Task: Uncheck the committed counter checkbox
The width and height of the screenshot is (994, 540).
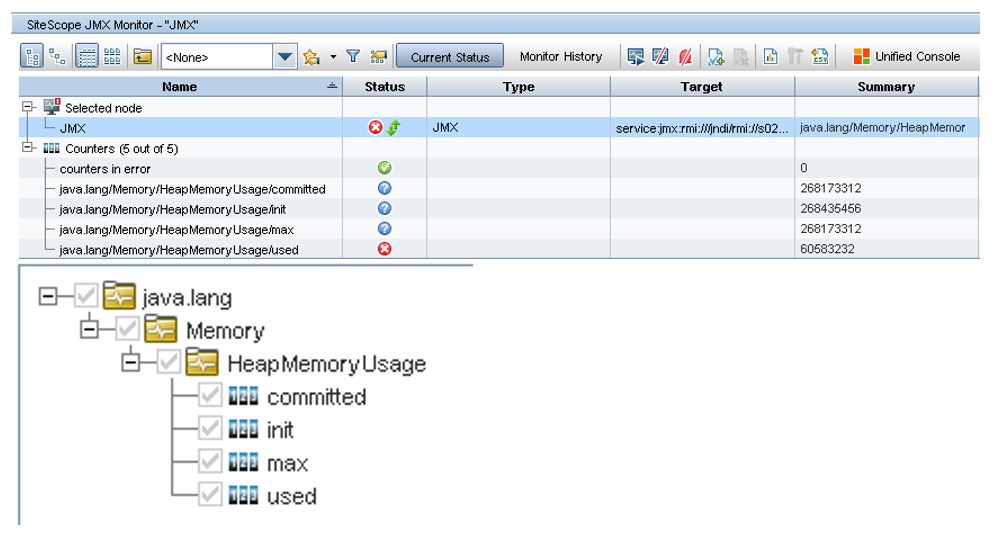Action: [209, 397]
